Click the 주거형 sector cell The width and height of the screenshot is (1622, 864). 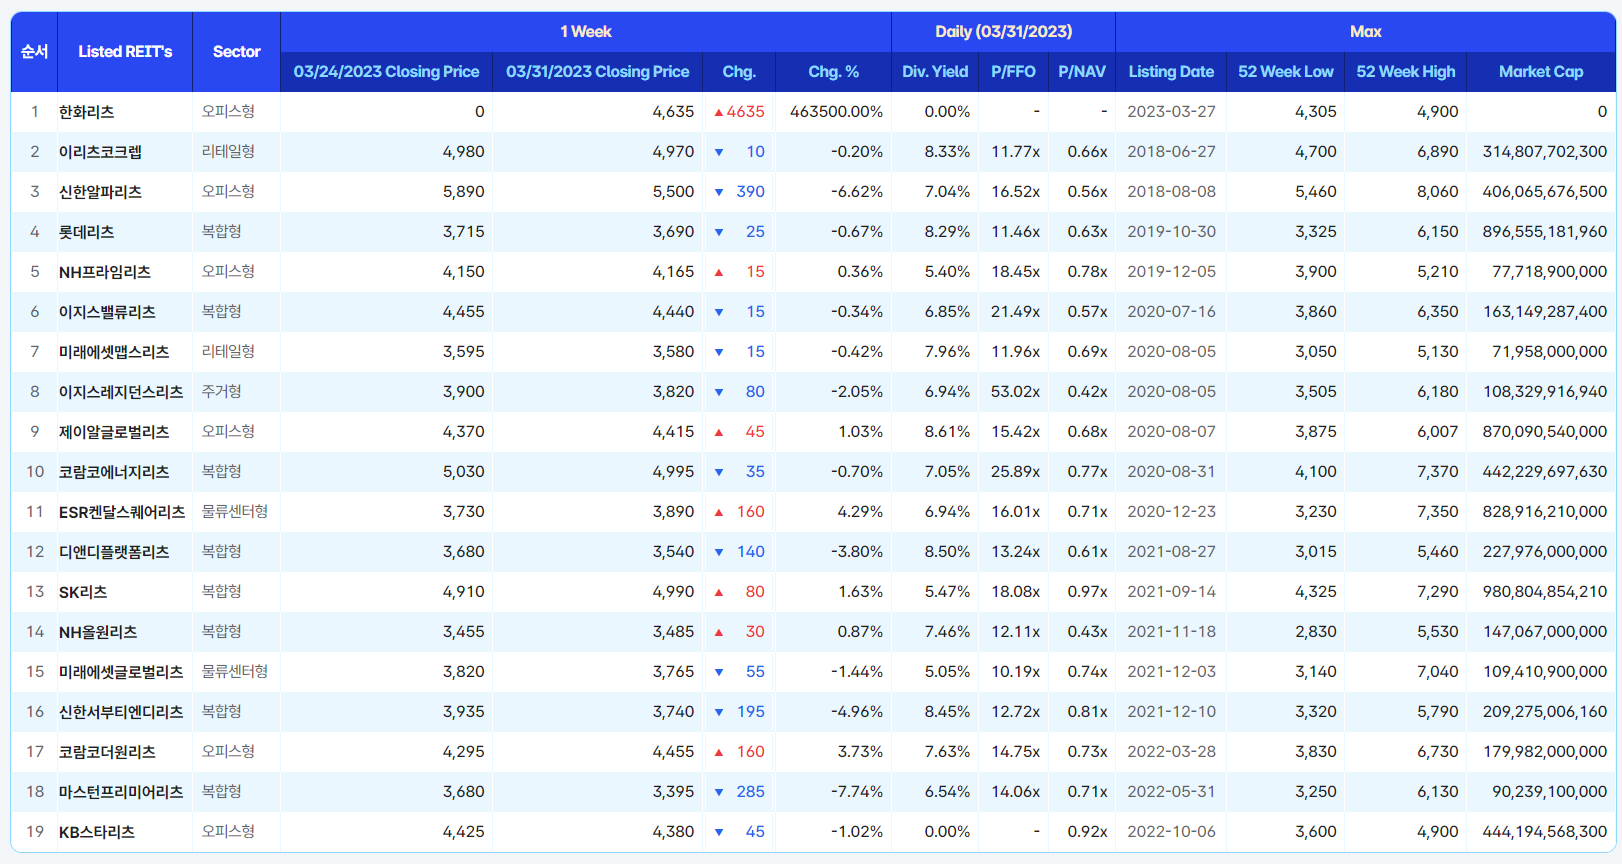(221, 392)
